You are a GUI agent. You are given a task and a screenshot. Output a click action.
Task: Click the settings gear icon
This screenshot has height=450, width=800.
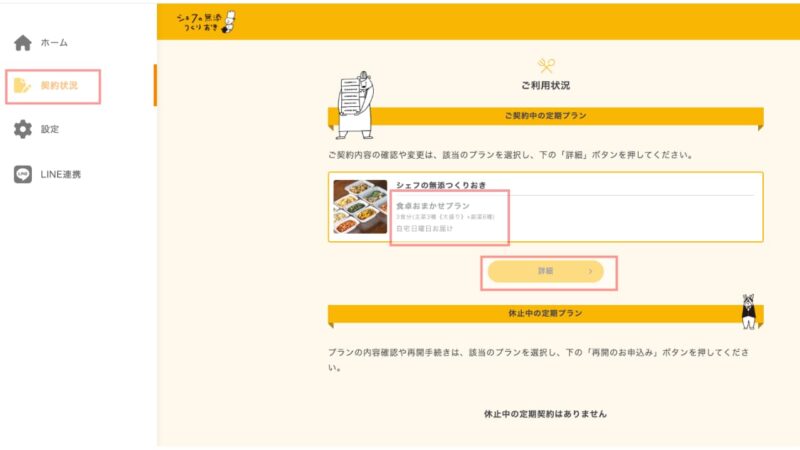click(x=22, y=129)
